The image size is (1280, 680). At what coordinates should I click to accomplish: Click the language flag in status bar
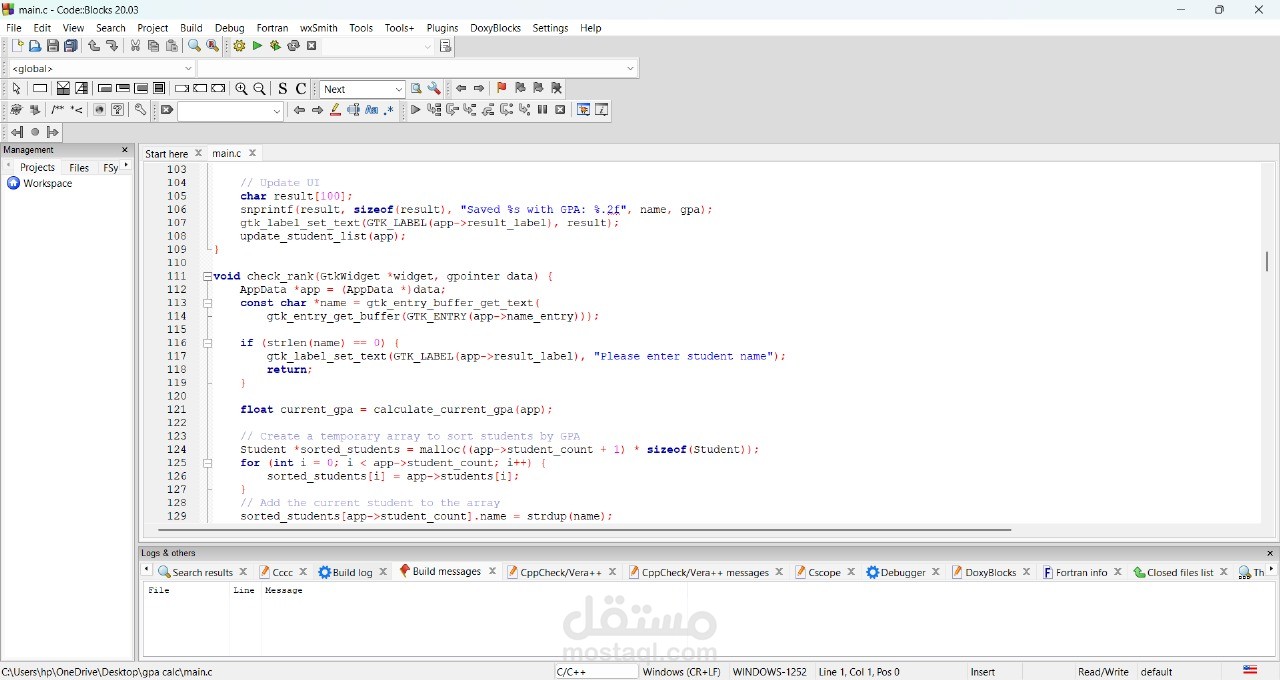point(1250,671)
